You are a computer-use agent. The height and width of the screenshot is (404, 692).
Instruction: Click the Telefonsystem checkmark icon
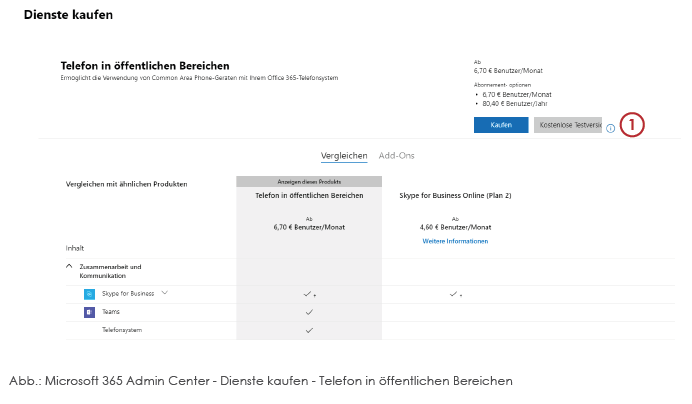point(309,330)
